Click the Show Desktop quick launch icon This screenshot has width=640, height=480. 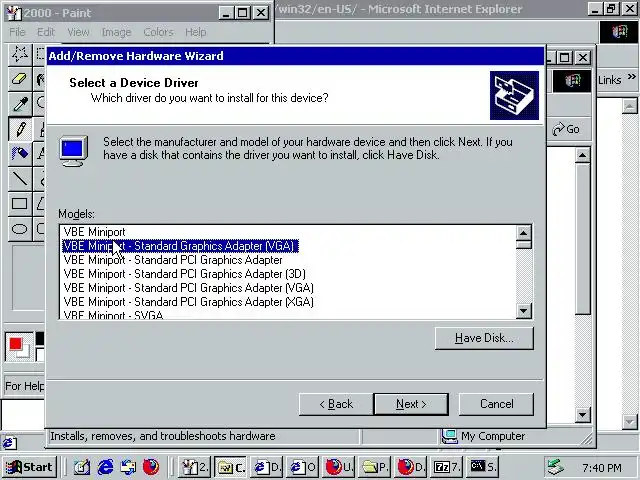point(82,467)
